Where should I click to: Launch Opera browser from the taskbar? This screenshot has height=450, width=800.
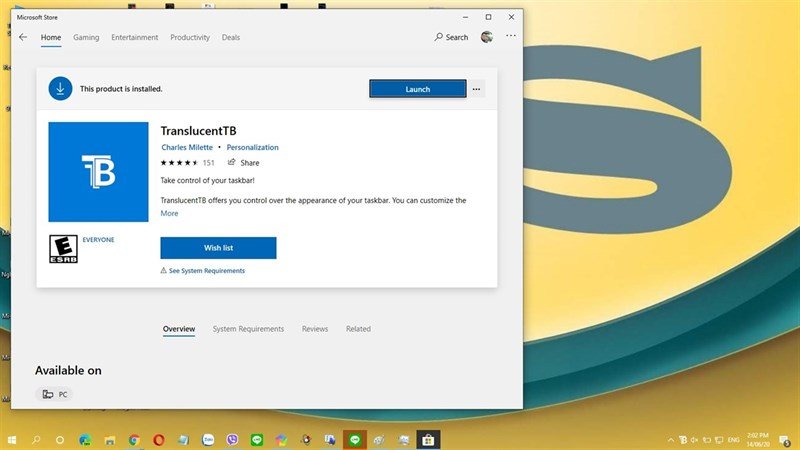tap(159, 440)
